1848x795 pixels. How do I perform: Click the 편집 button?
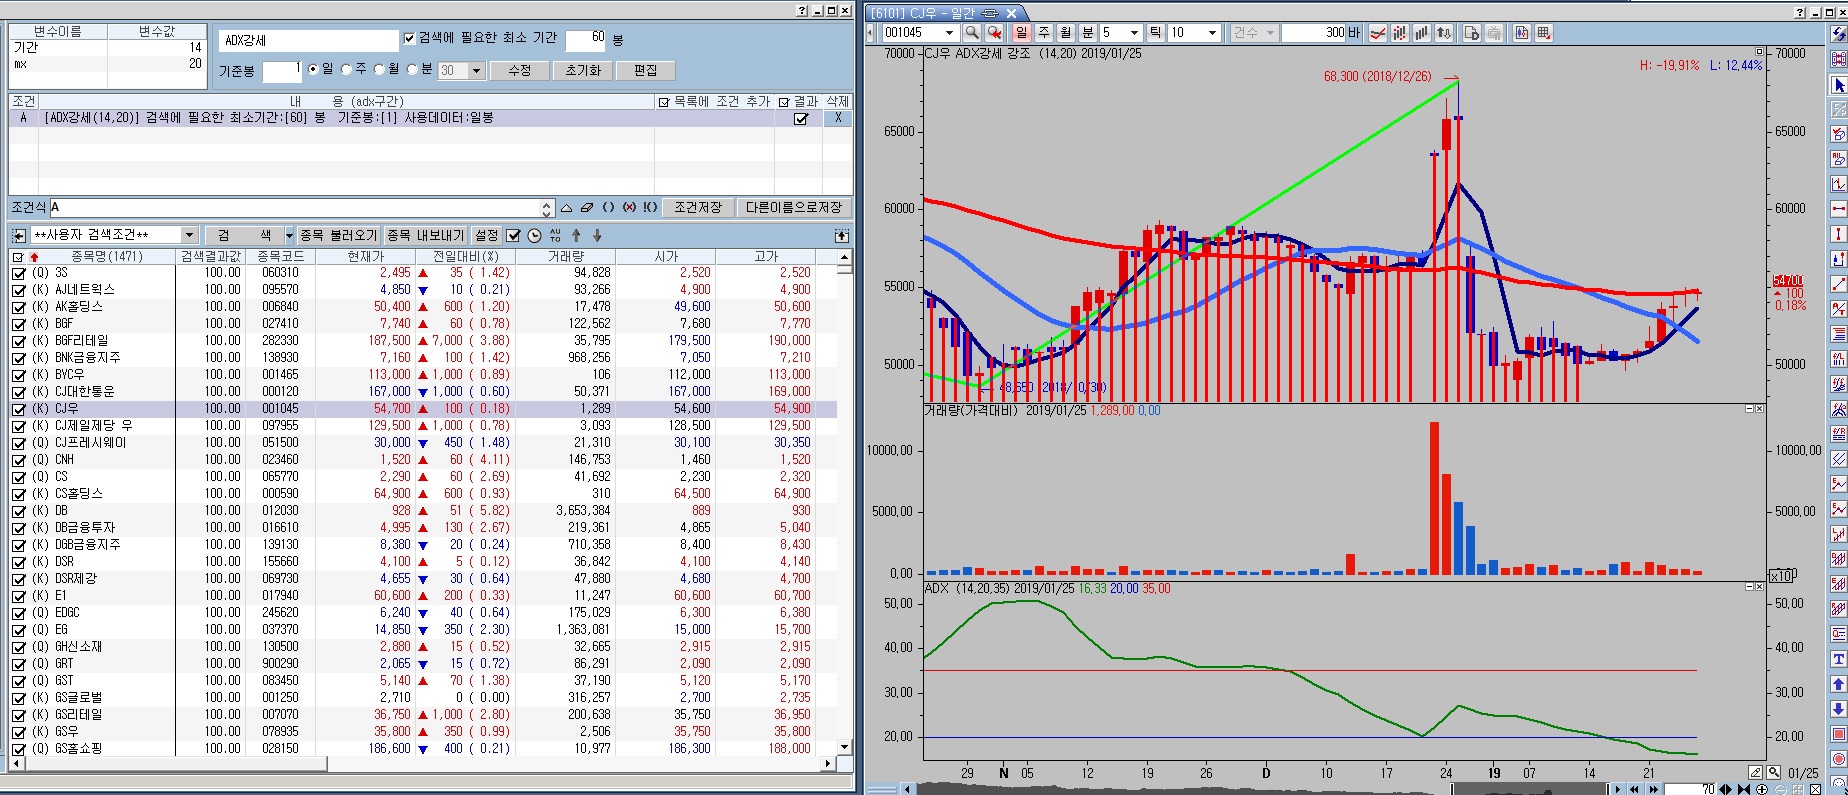tap(646, 71)
